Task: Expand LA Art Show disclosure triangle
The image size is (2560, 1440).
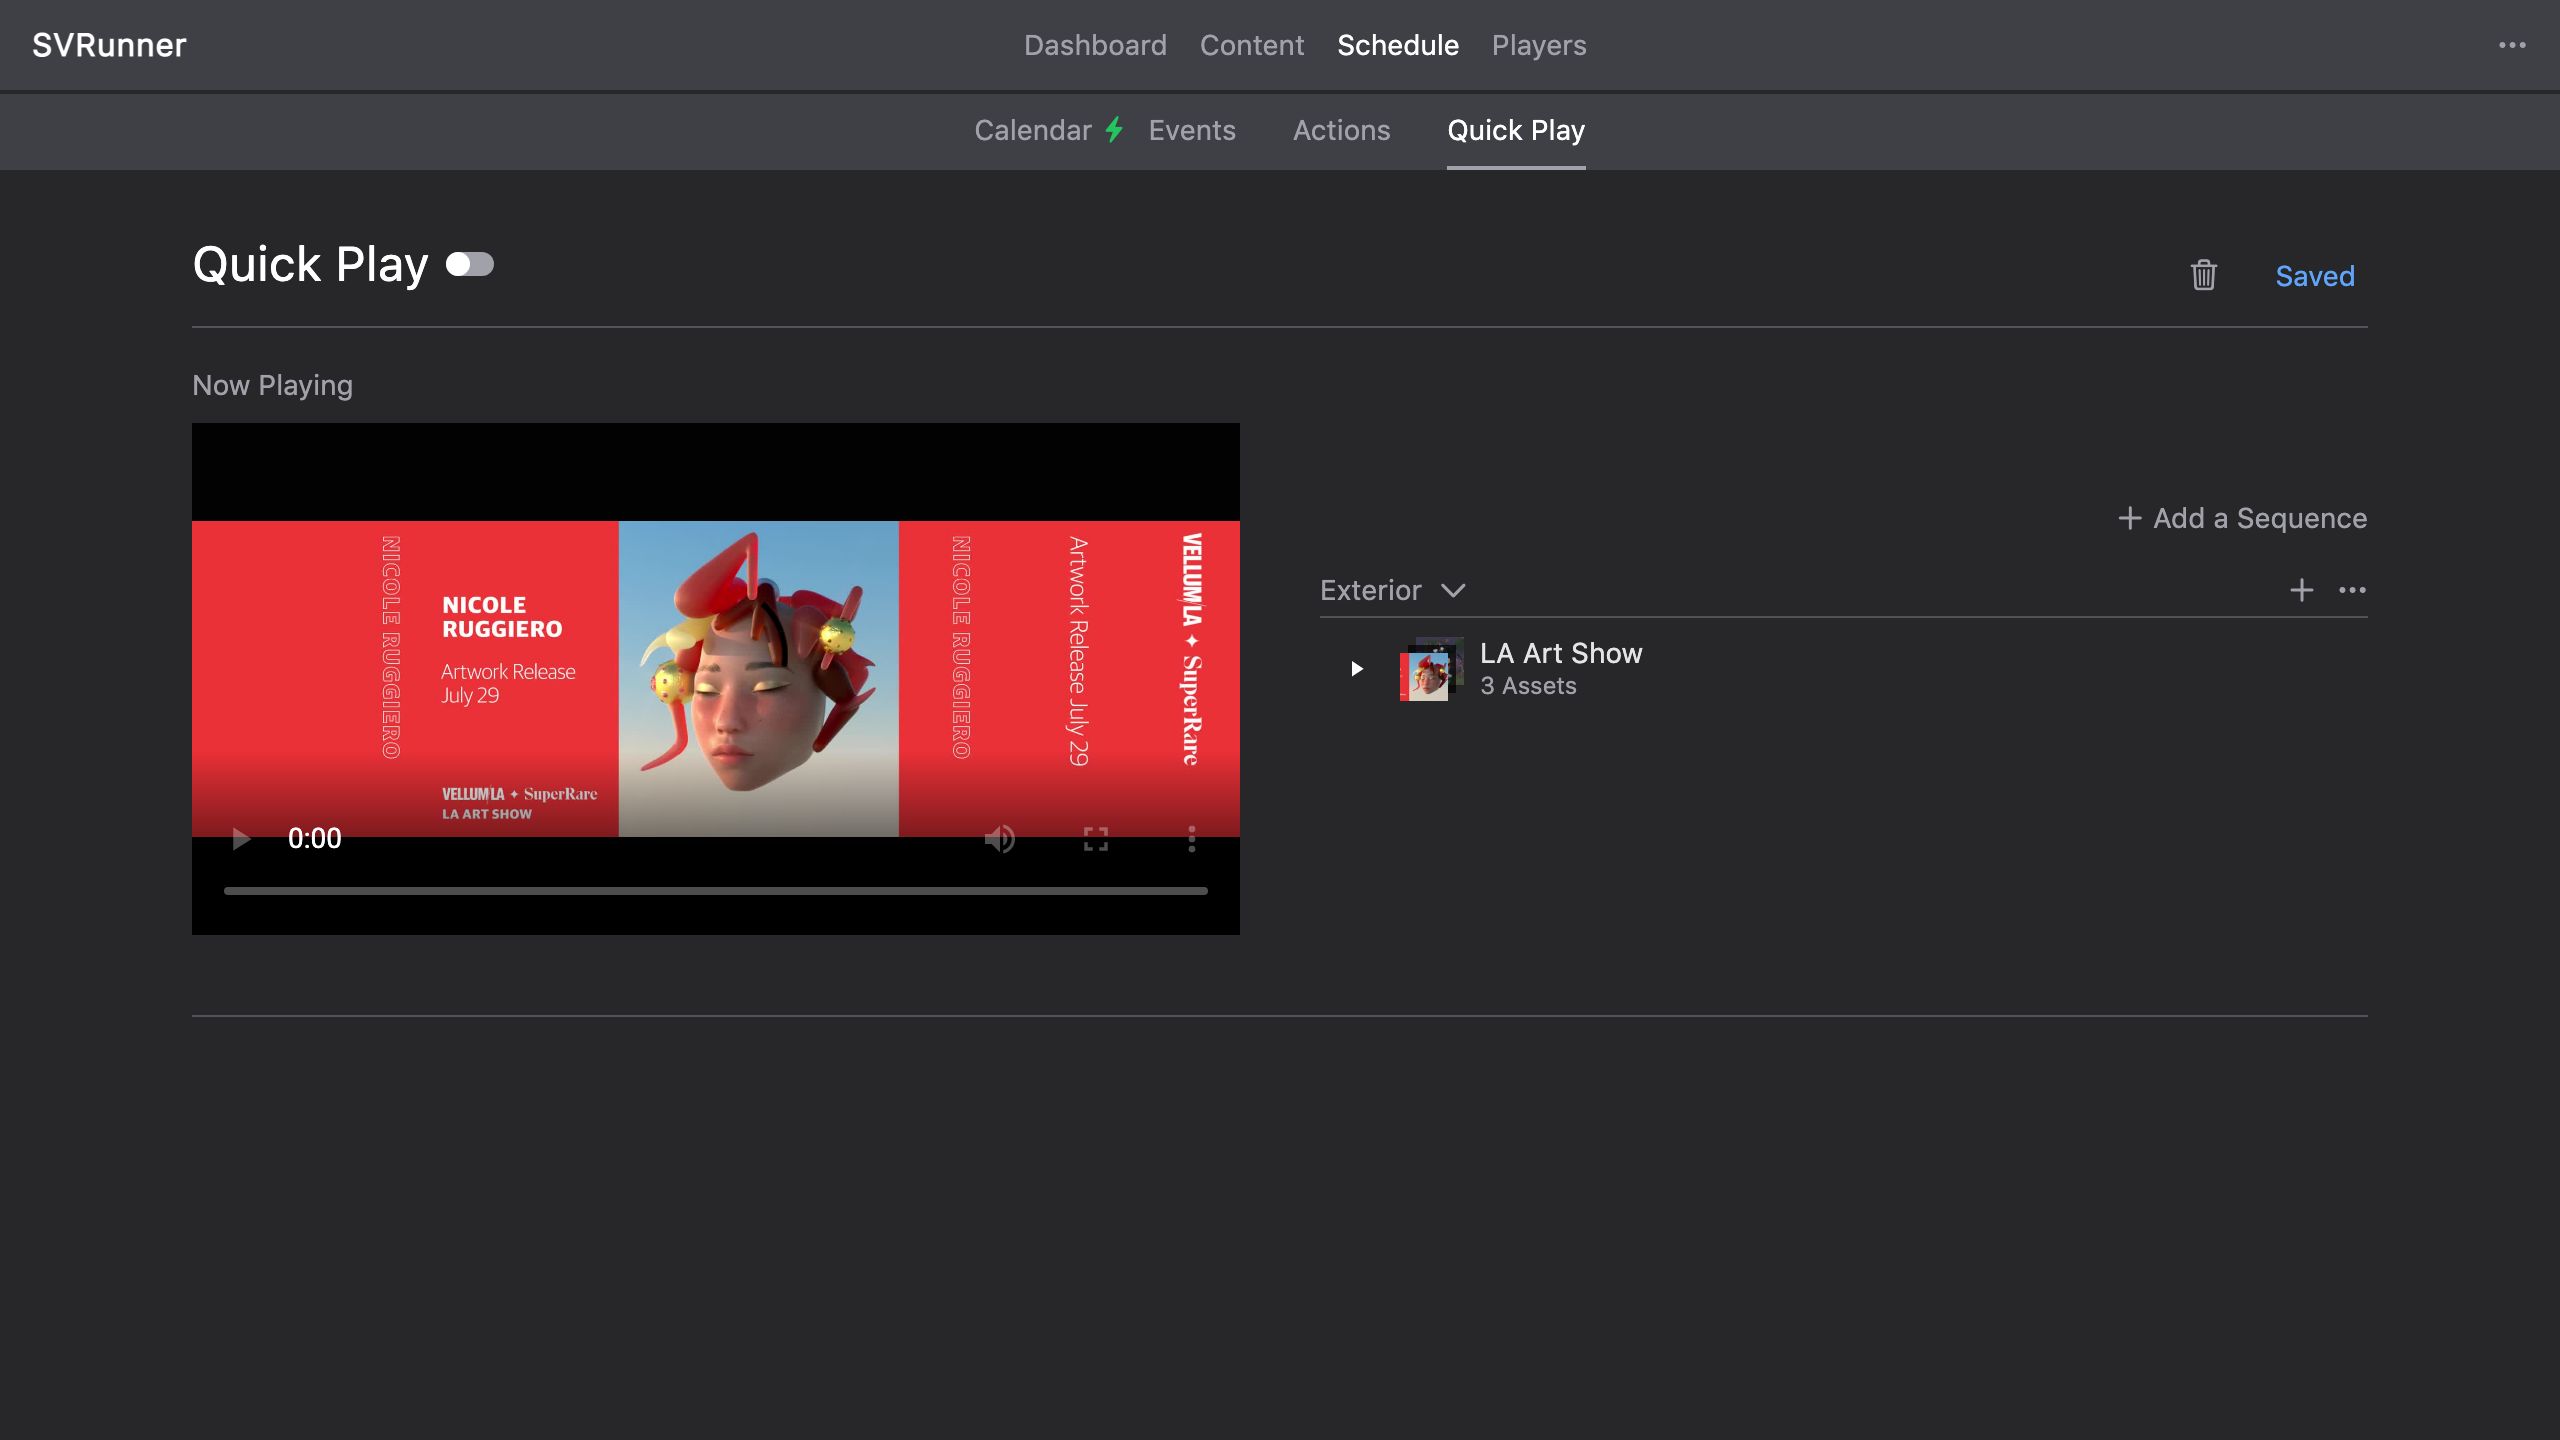Action: 1356,668
